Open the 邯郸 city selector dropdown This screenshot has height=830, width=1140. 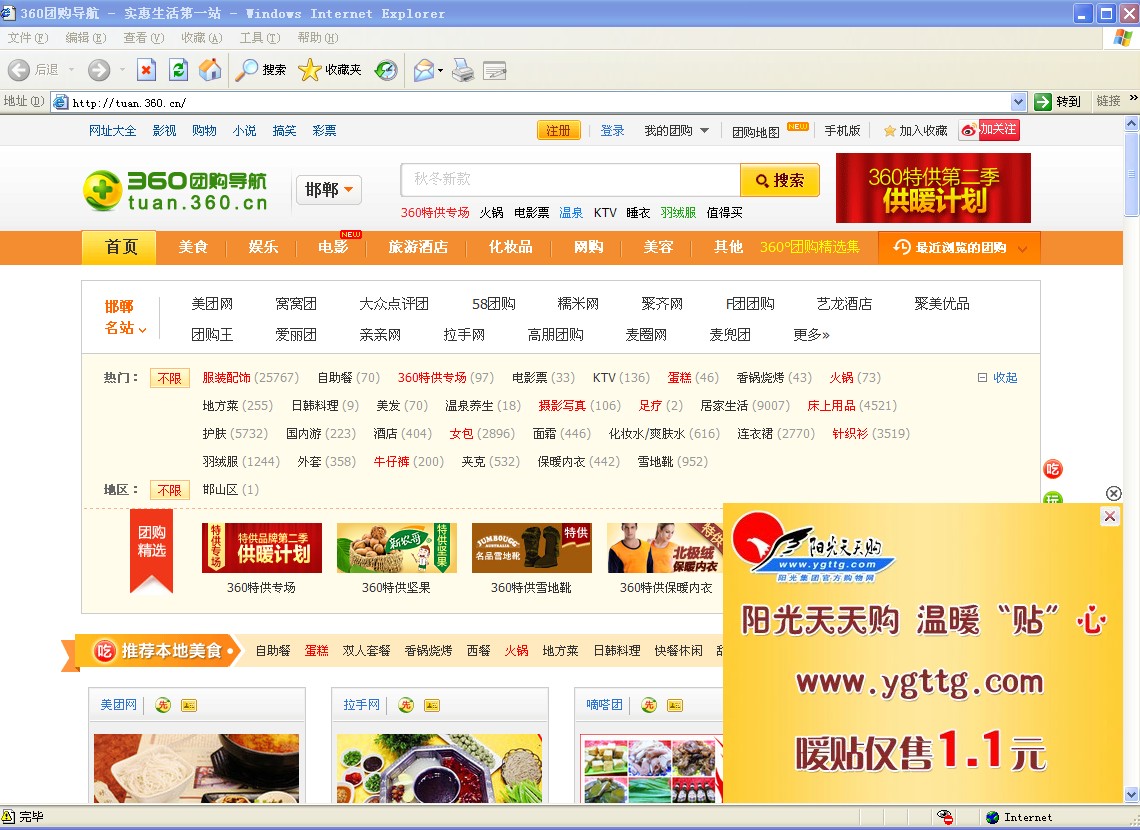(x=329, y=190)
